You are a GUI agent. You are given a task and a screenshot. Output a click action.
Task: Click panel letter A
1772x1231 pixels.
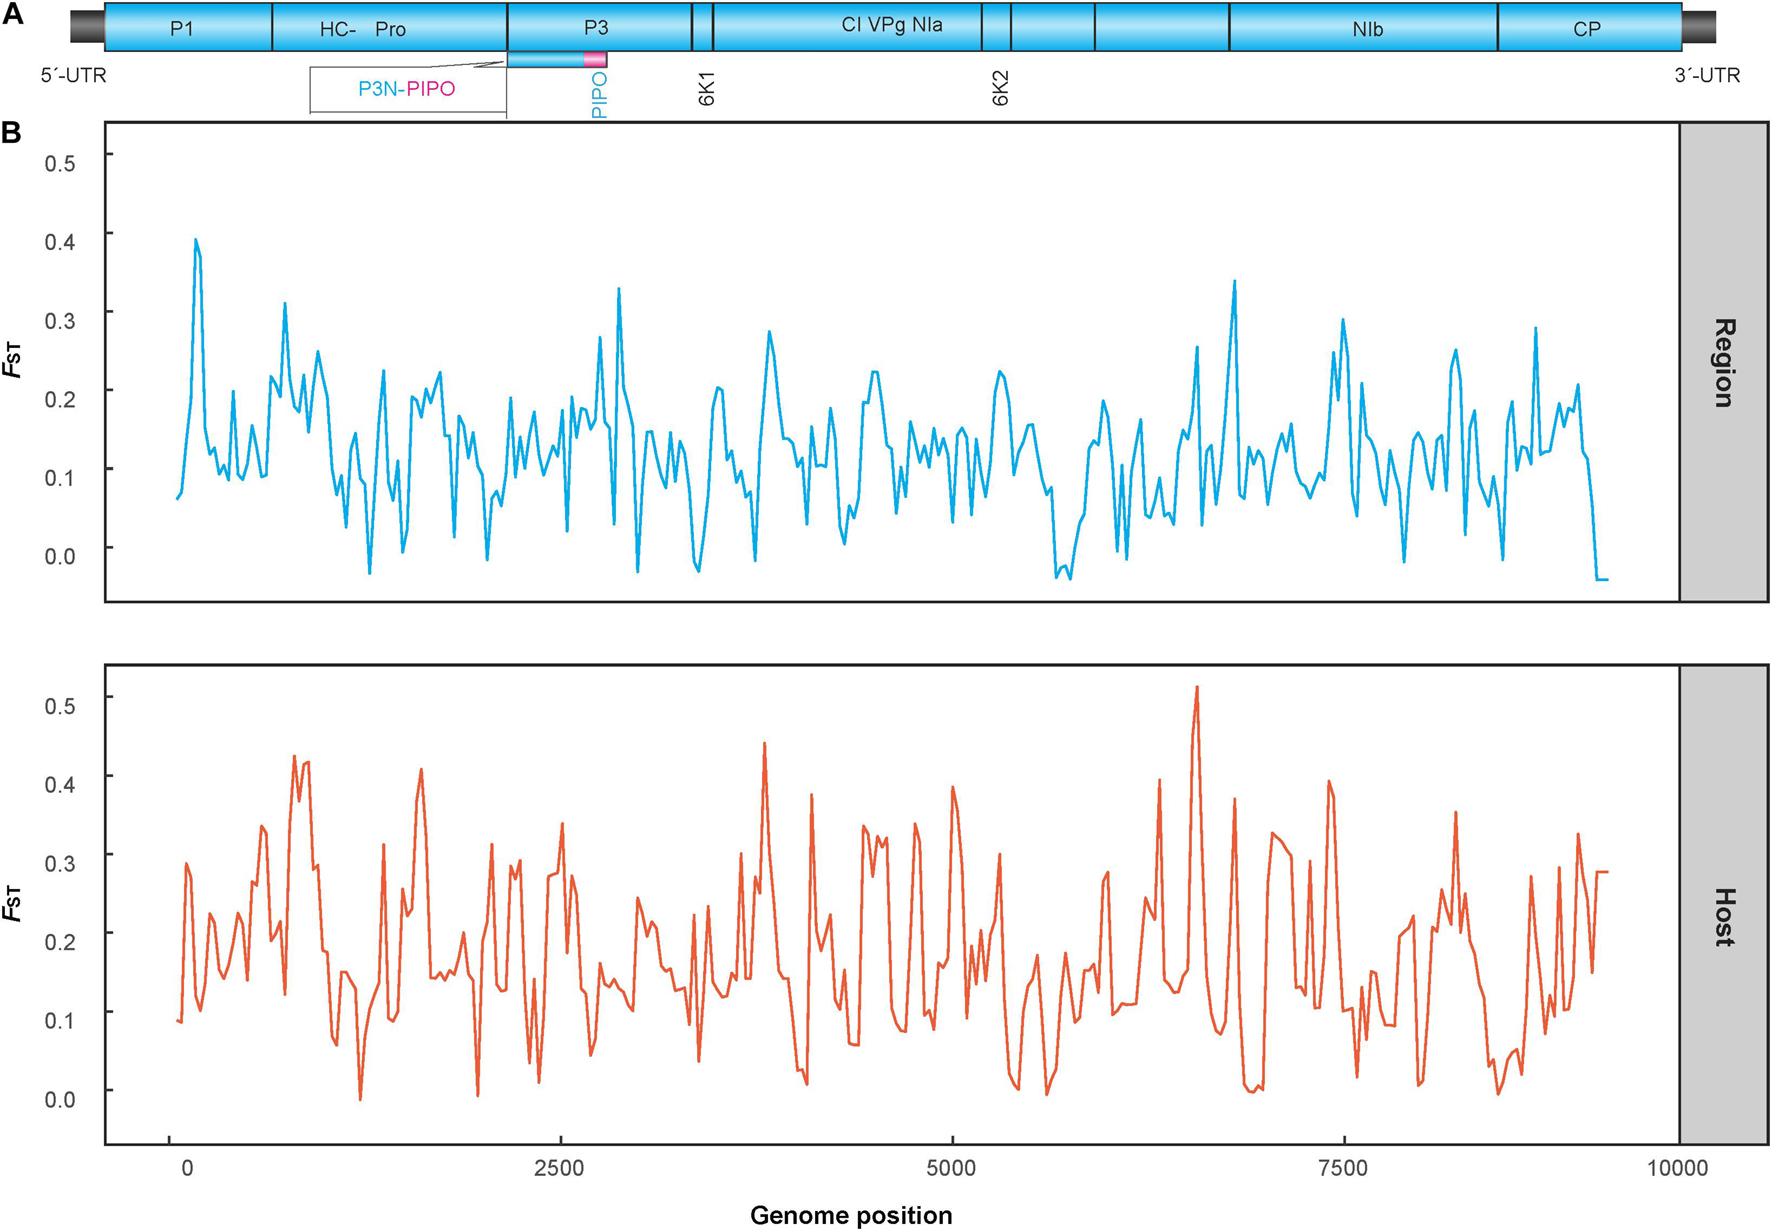pos(12,14)
